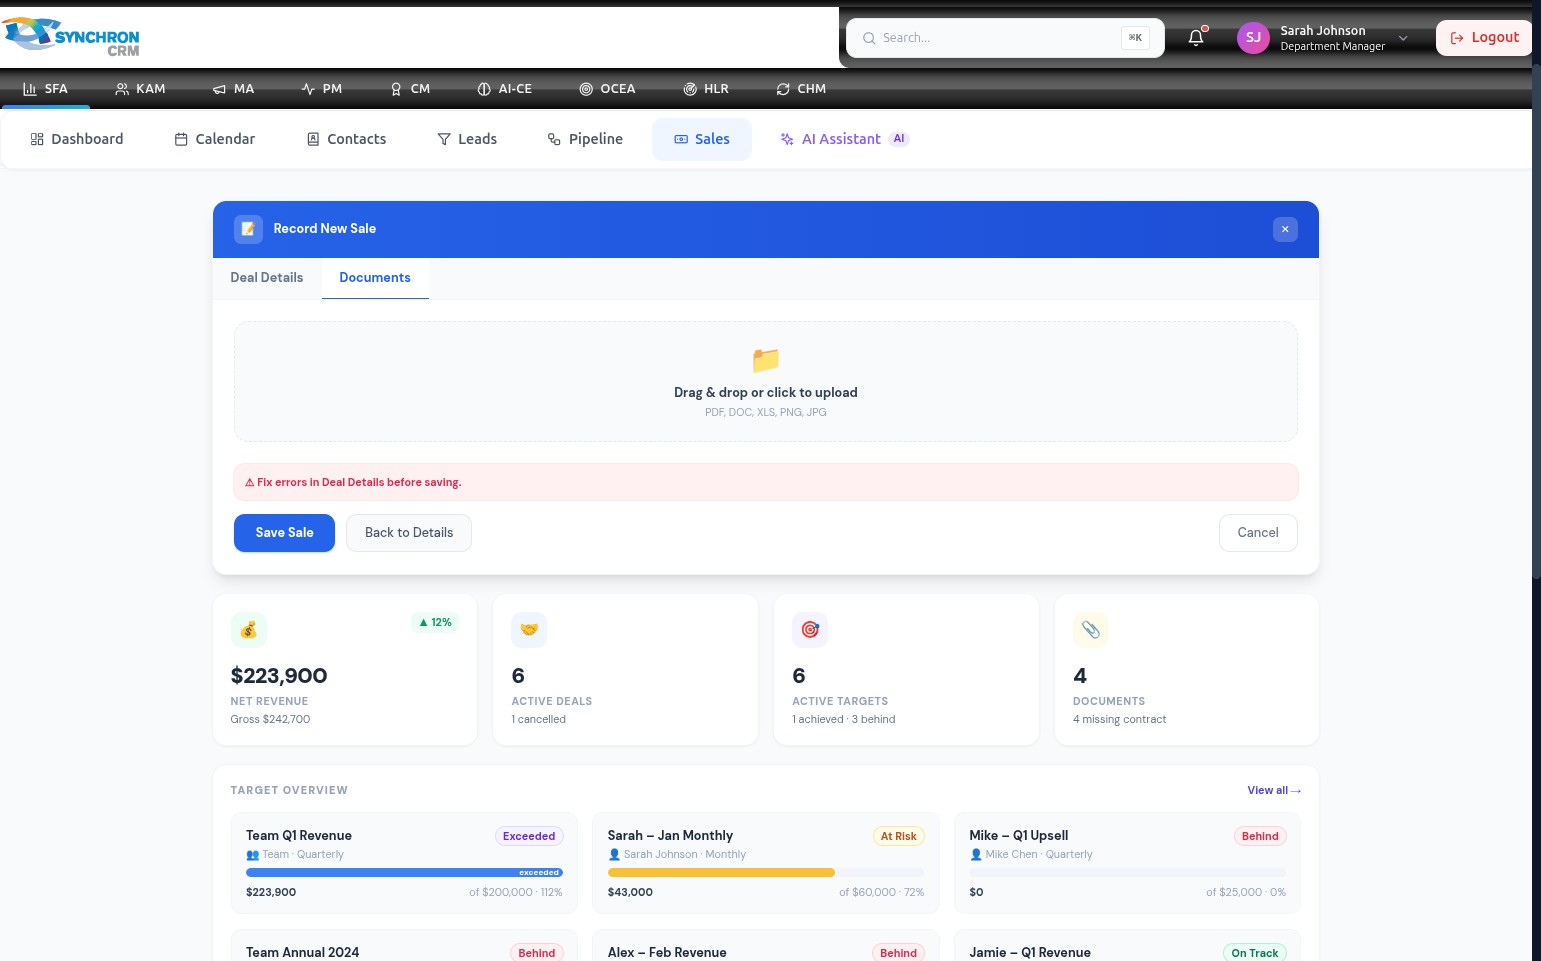The image size is (1541, 961).
Task: Focus the Search input field
Action: (1005, 38)
